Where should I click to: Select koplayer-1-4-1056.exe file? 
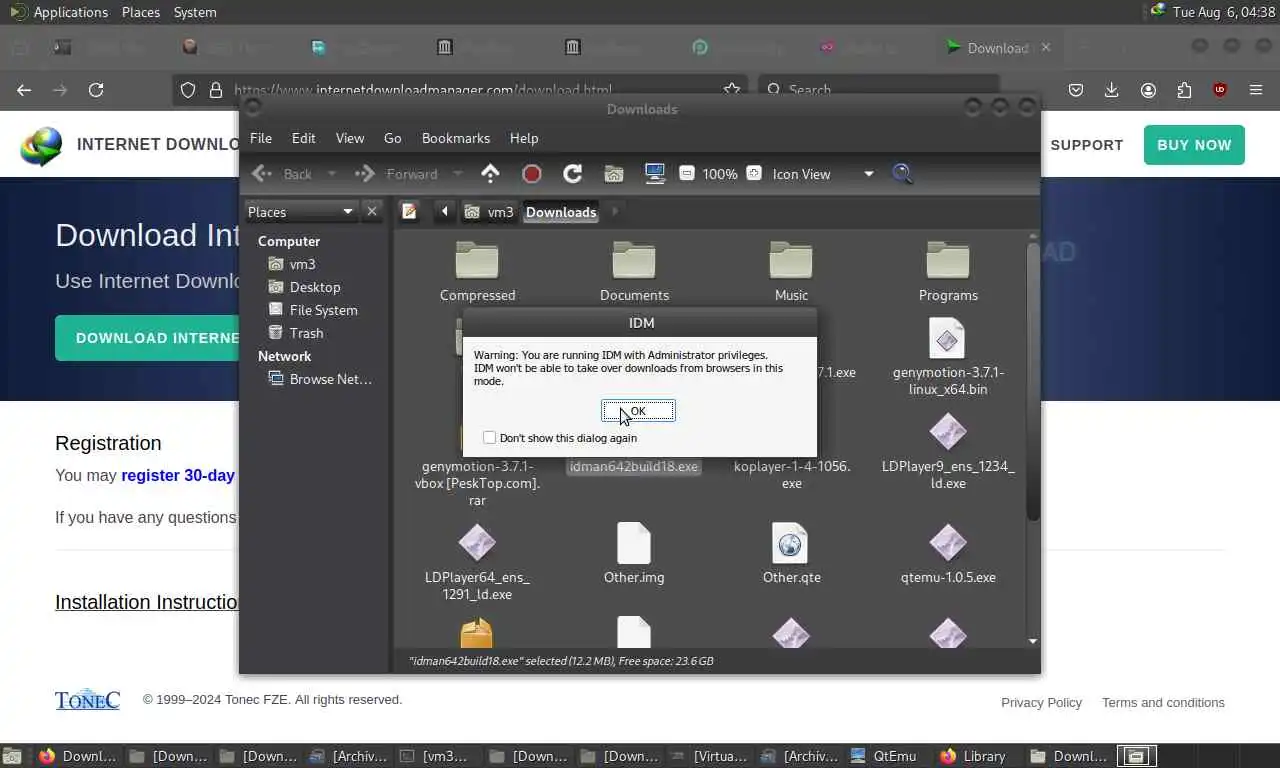tap(791, 475)
